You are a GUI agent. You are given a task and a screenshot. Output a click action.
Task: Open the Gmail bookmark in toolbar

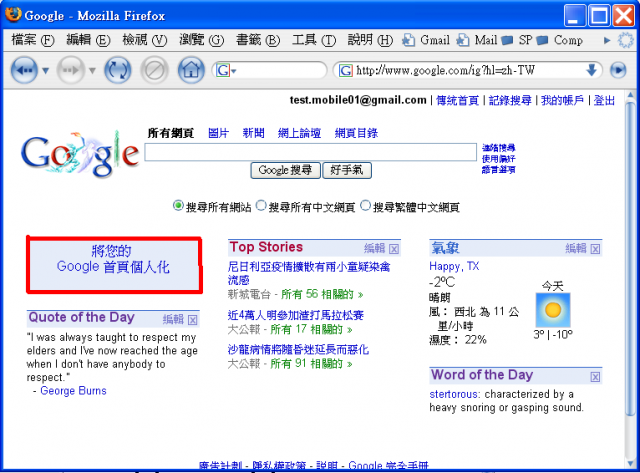tap(426, 40)
